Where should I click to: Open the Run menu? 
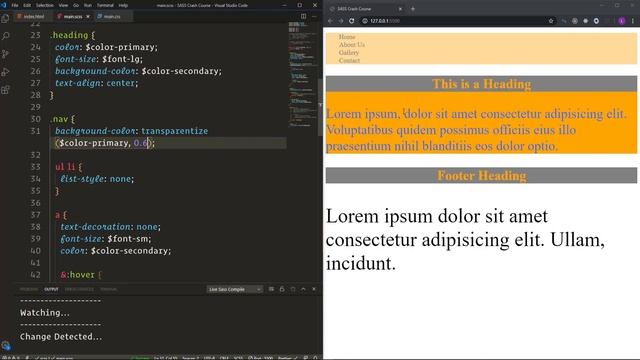(88, 5)
